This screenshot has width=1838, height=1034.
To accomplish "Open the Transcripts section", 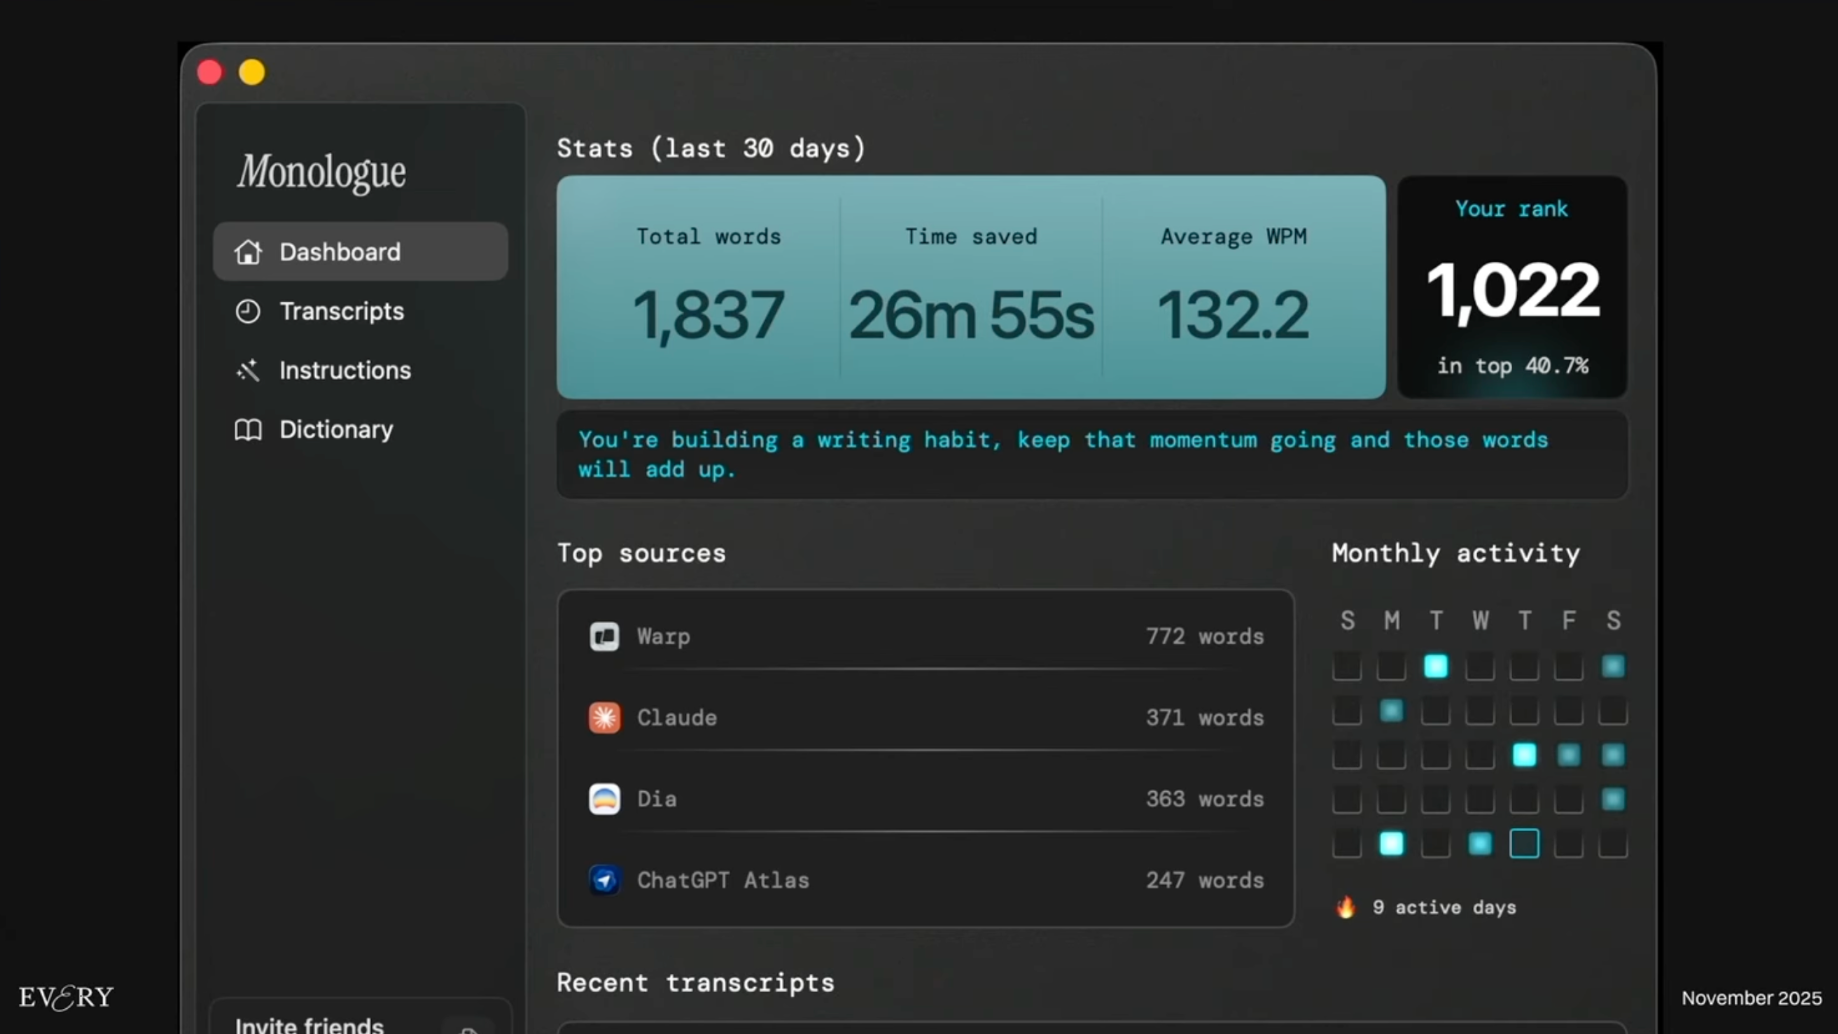I will coord(341,311).
